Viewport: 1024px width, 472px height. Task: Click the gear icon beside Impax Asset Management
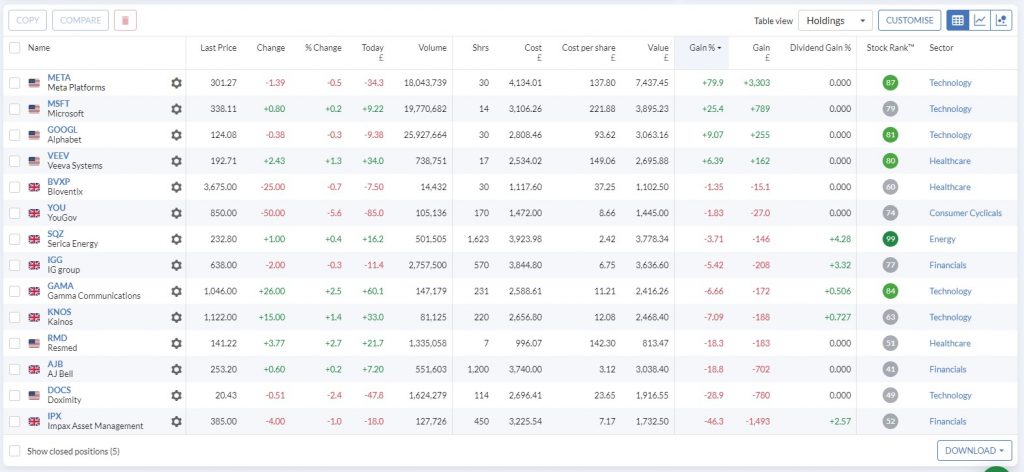tap(176, 421)
